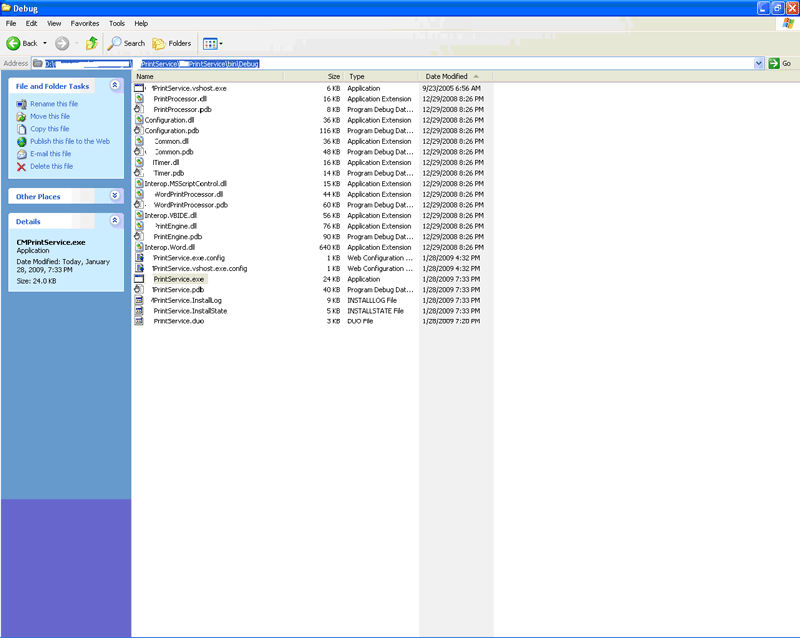This screenshot has height=638, width=800.
Task: Select the Configuration.dll file icon
Action: pyautogui.click(x=139, y=120)
